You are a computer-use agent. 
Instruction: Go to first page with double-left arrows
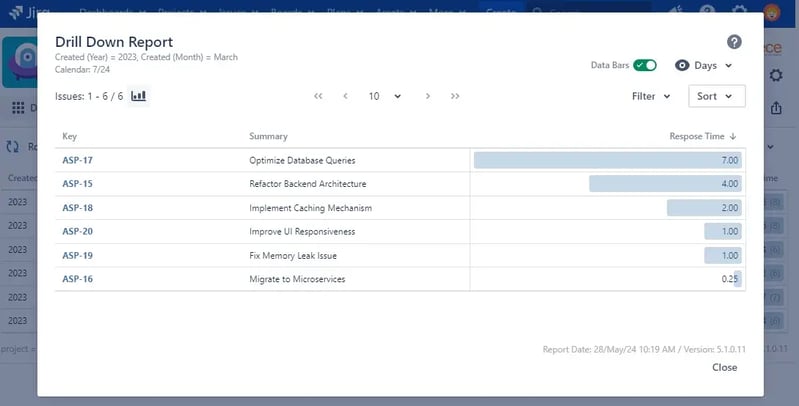[318, 96]
